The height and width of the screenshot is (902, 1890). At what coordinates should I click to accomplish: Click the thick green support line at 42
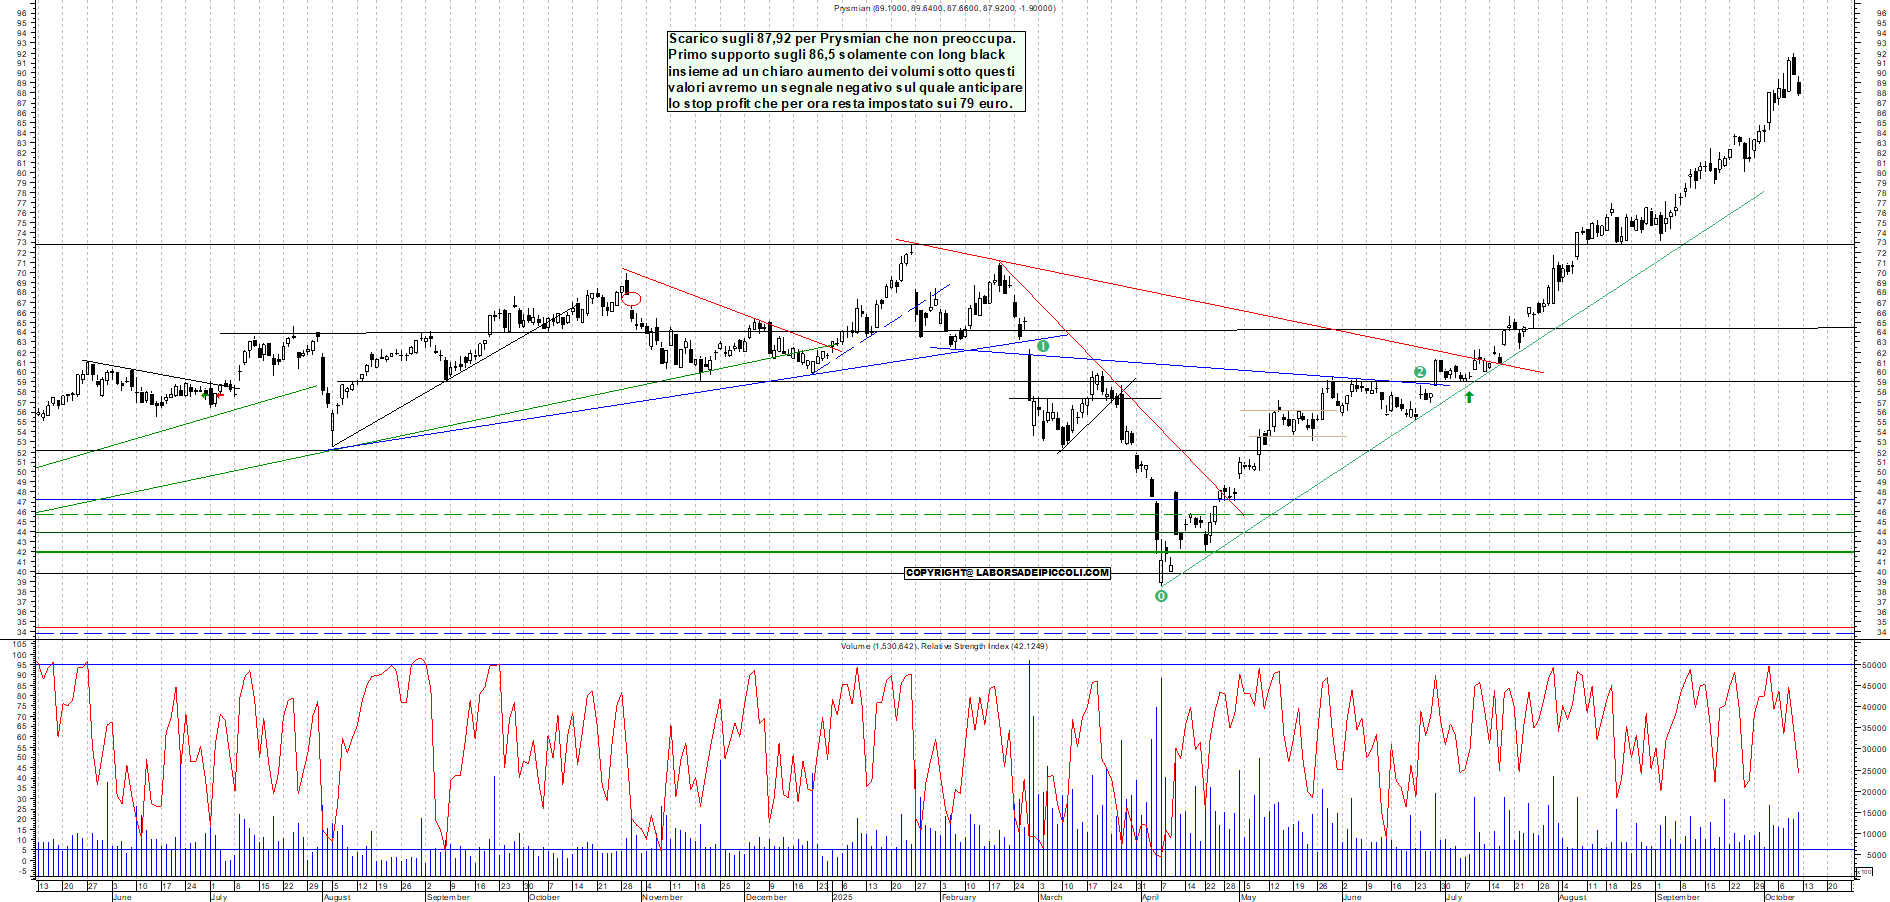600,552
